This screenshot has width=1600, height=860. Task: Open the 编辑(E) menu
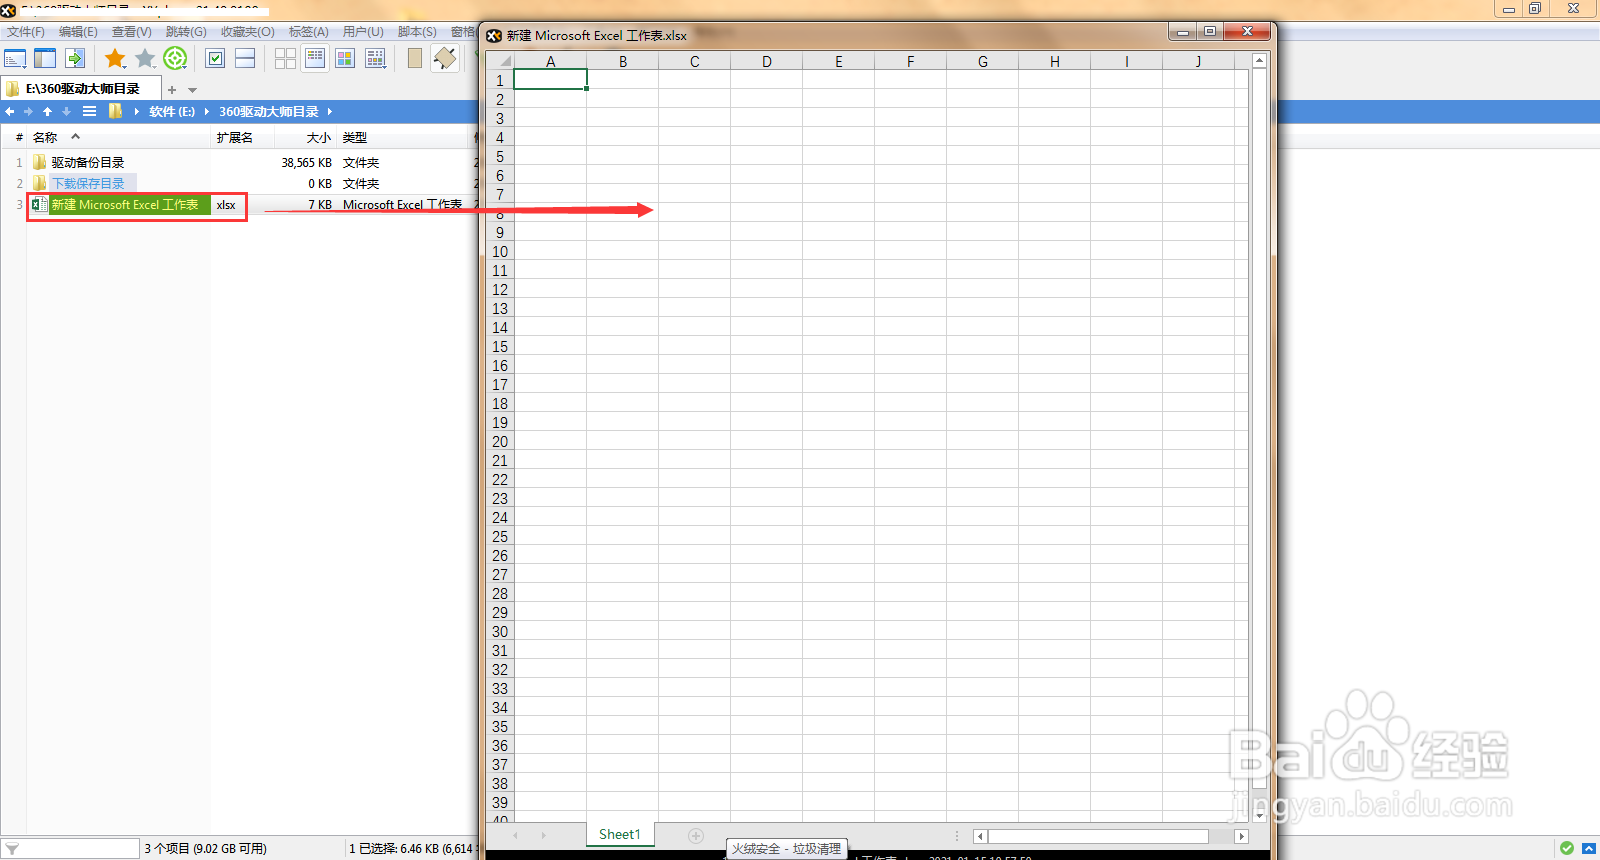pyautogui.click(x=78, y=32)
